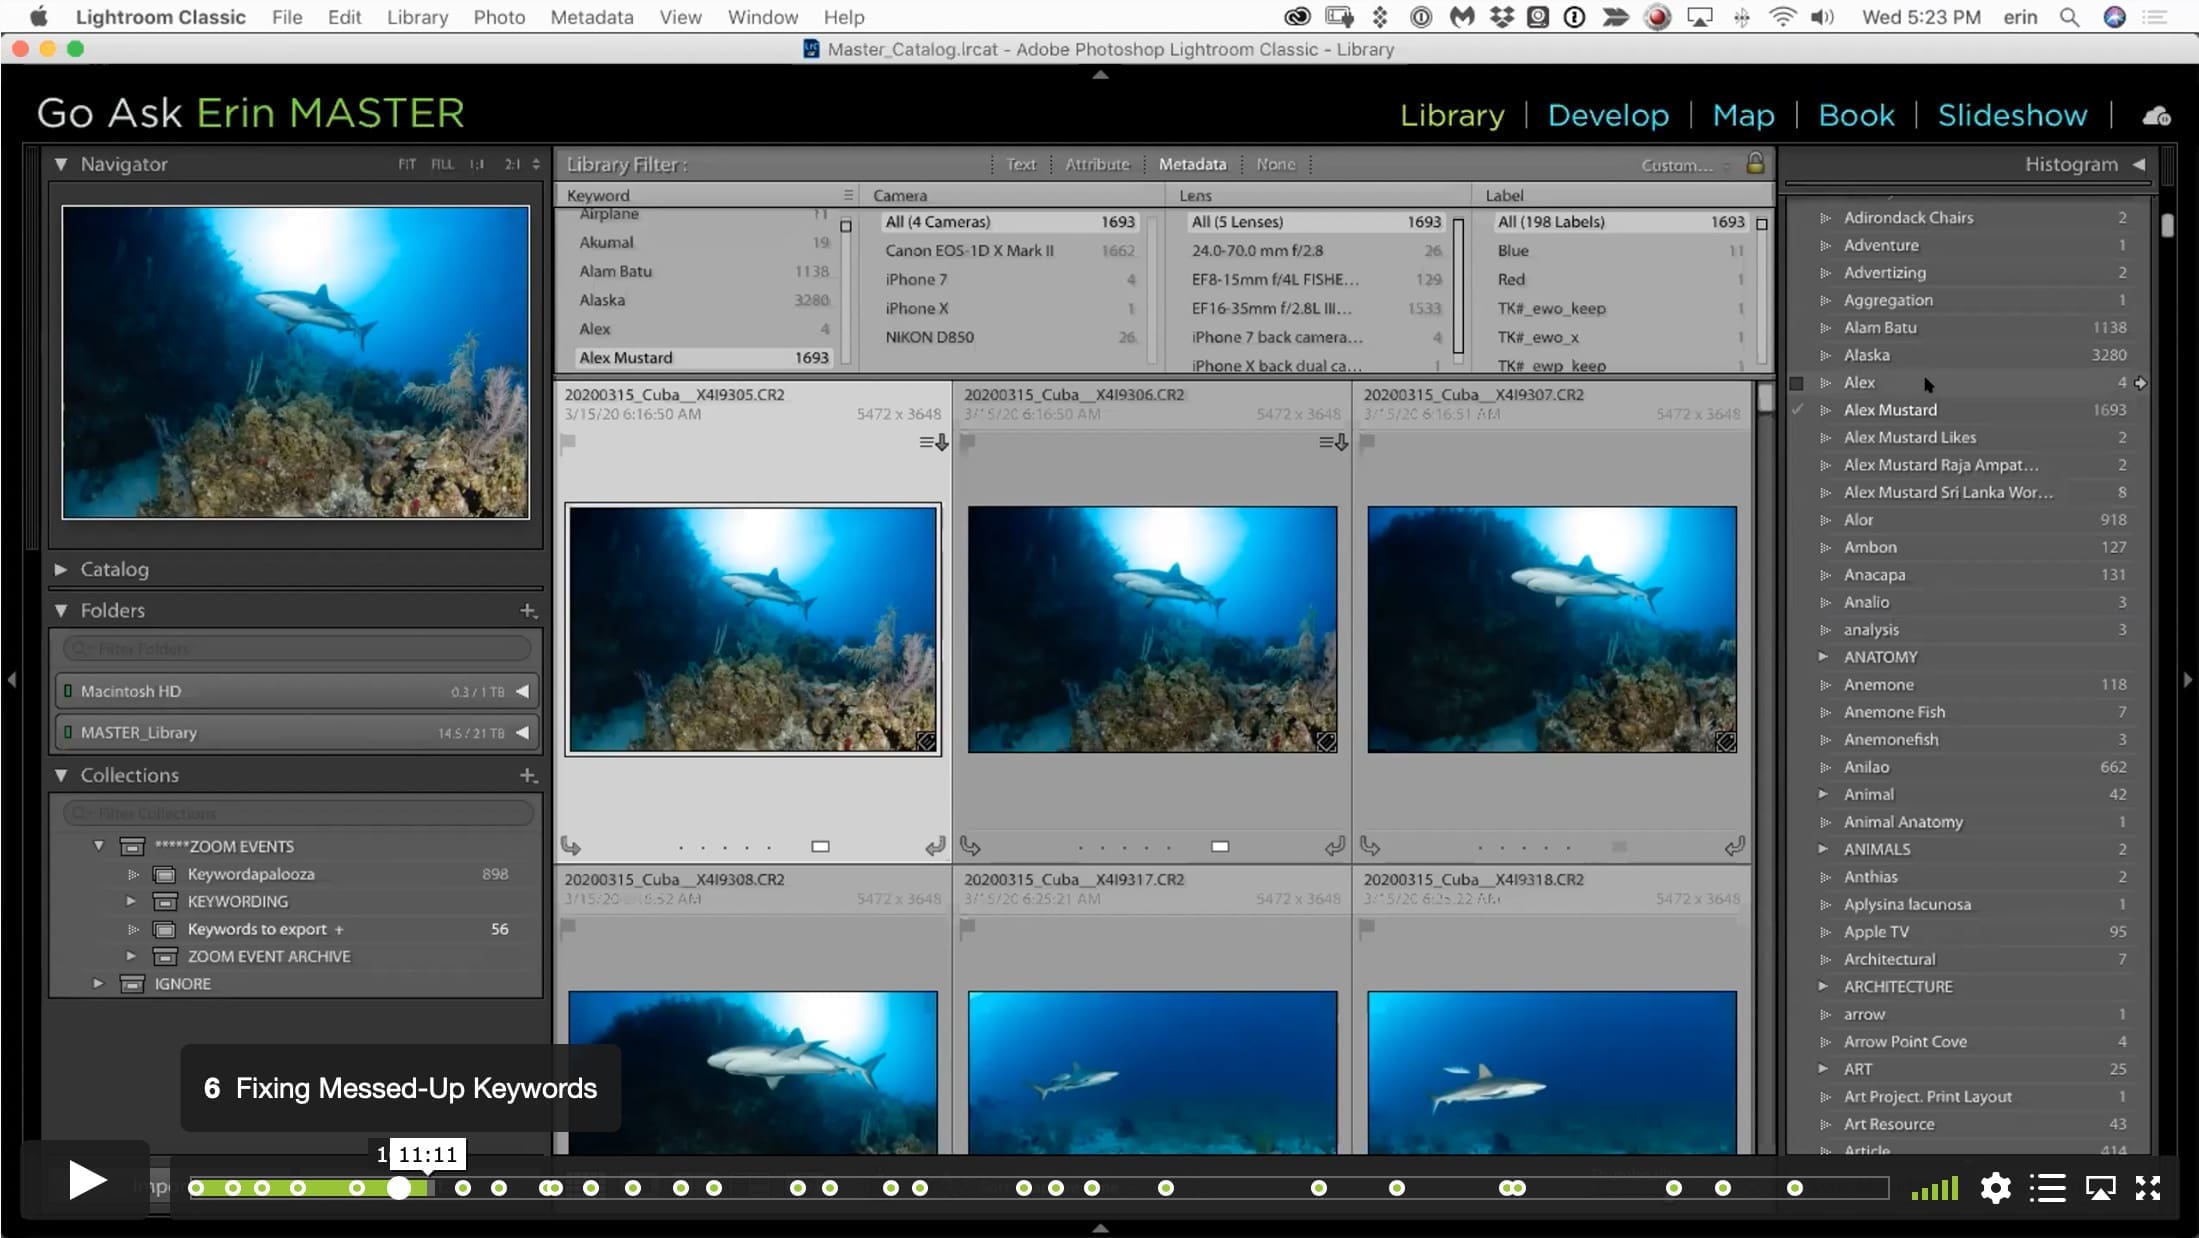Click the video progress scrubber handle
Screen dimensions: 2199x1238
(399, 1188)
